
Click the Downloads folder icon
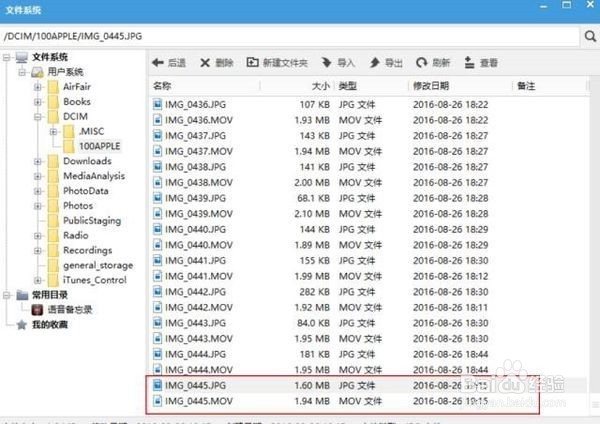tap(53, 161)
